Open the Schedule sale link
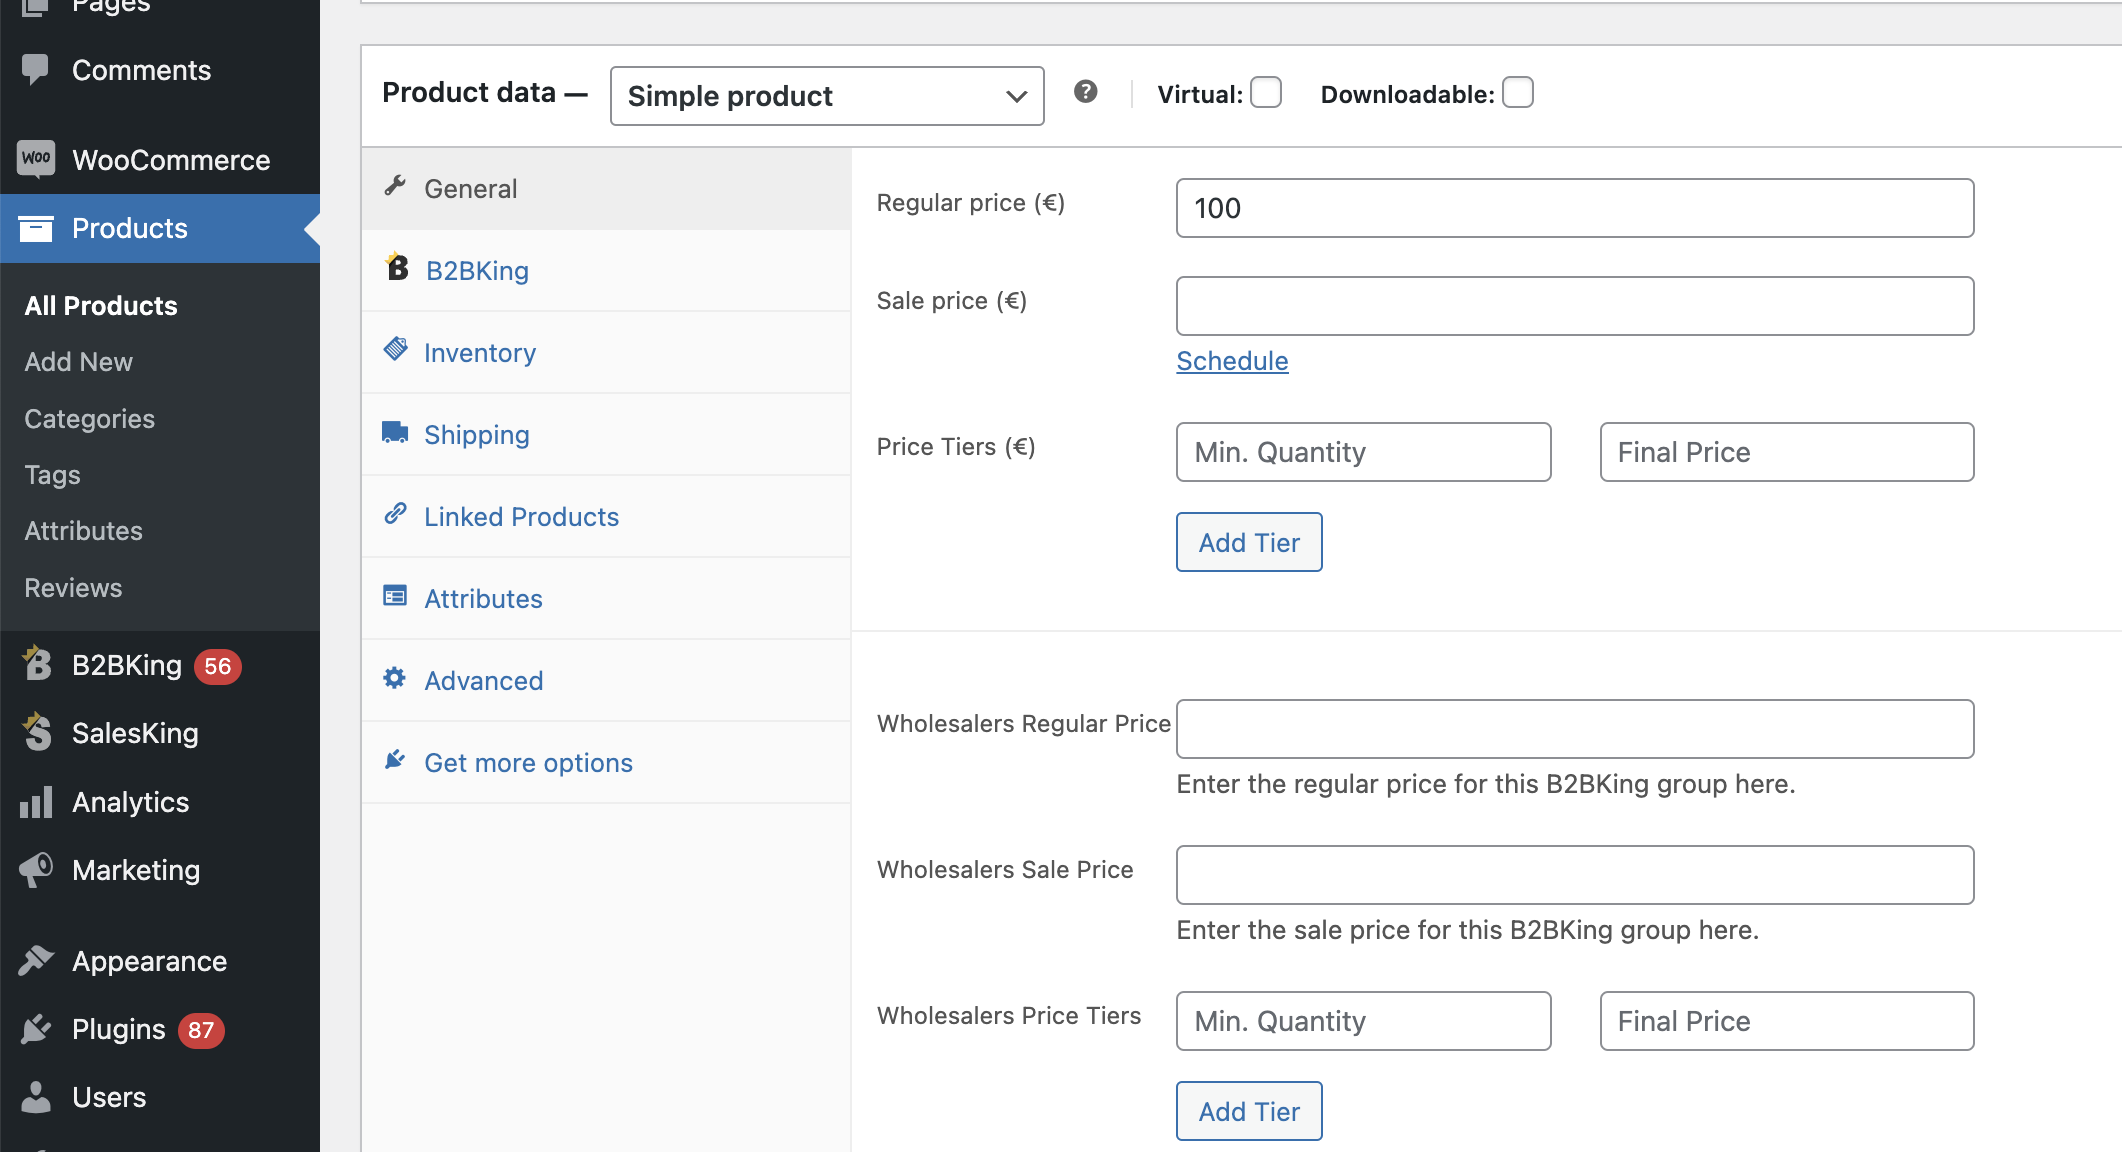 point(1232,361)
